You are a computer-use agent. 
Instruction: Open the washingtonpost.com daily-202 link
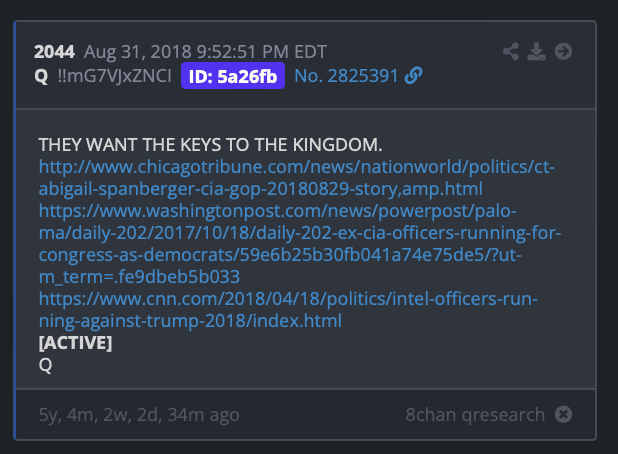click(x=300, y=244)
